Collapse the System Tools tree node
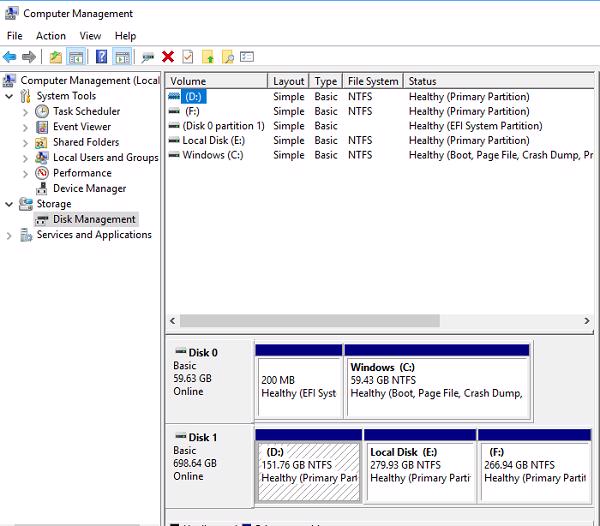This screenshot has height=526, width=600. (10, 96)
